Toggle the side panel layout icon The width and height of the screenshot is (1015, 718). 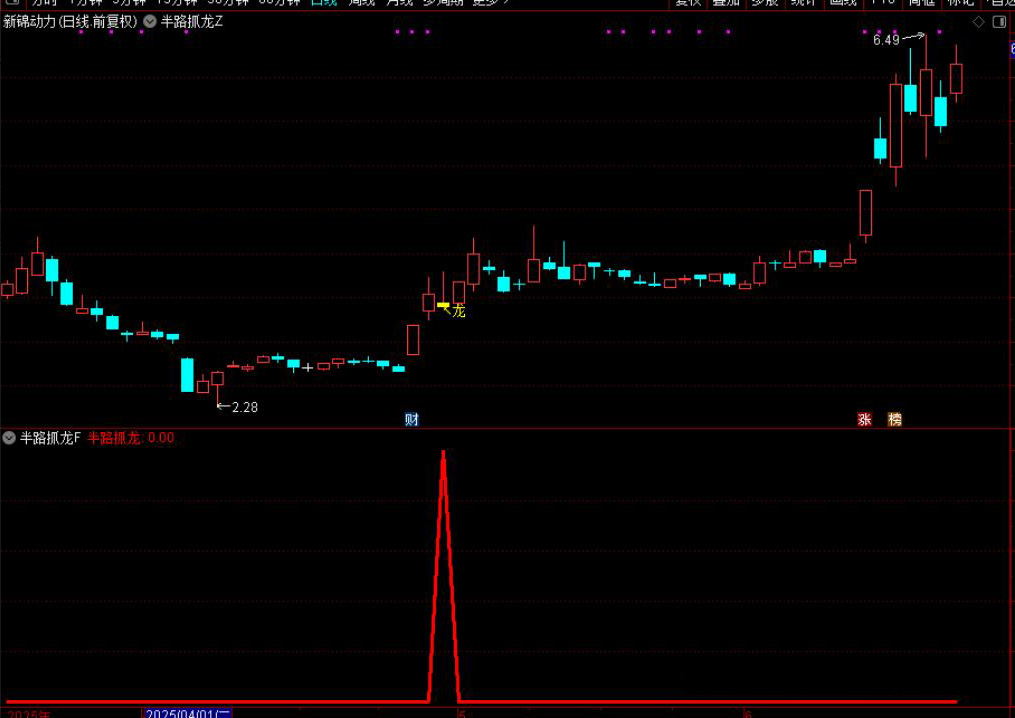click(999, 22)
